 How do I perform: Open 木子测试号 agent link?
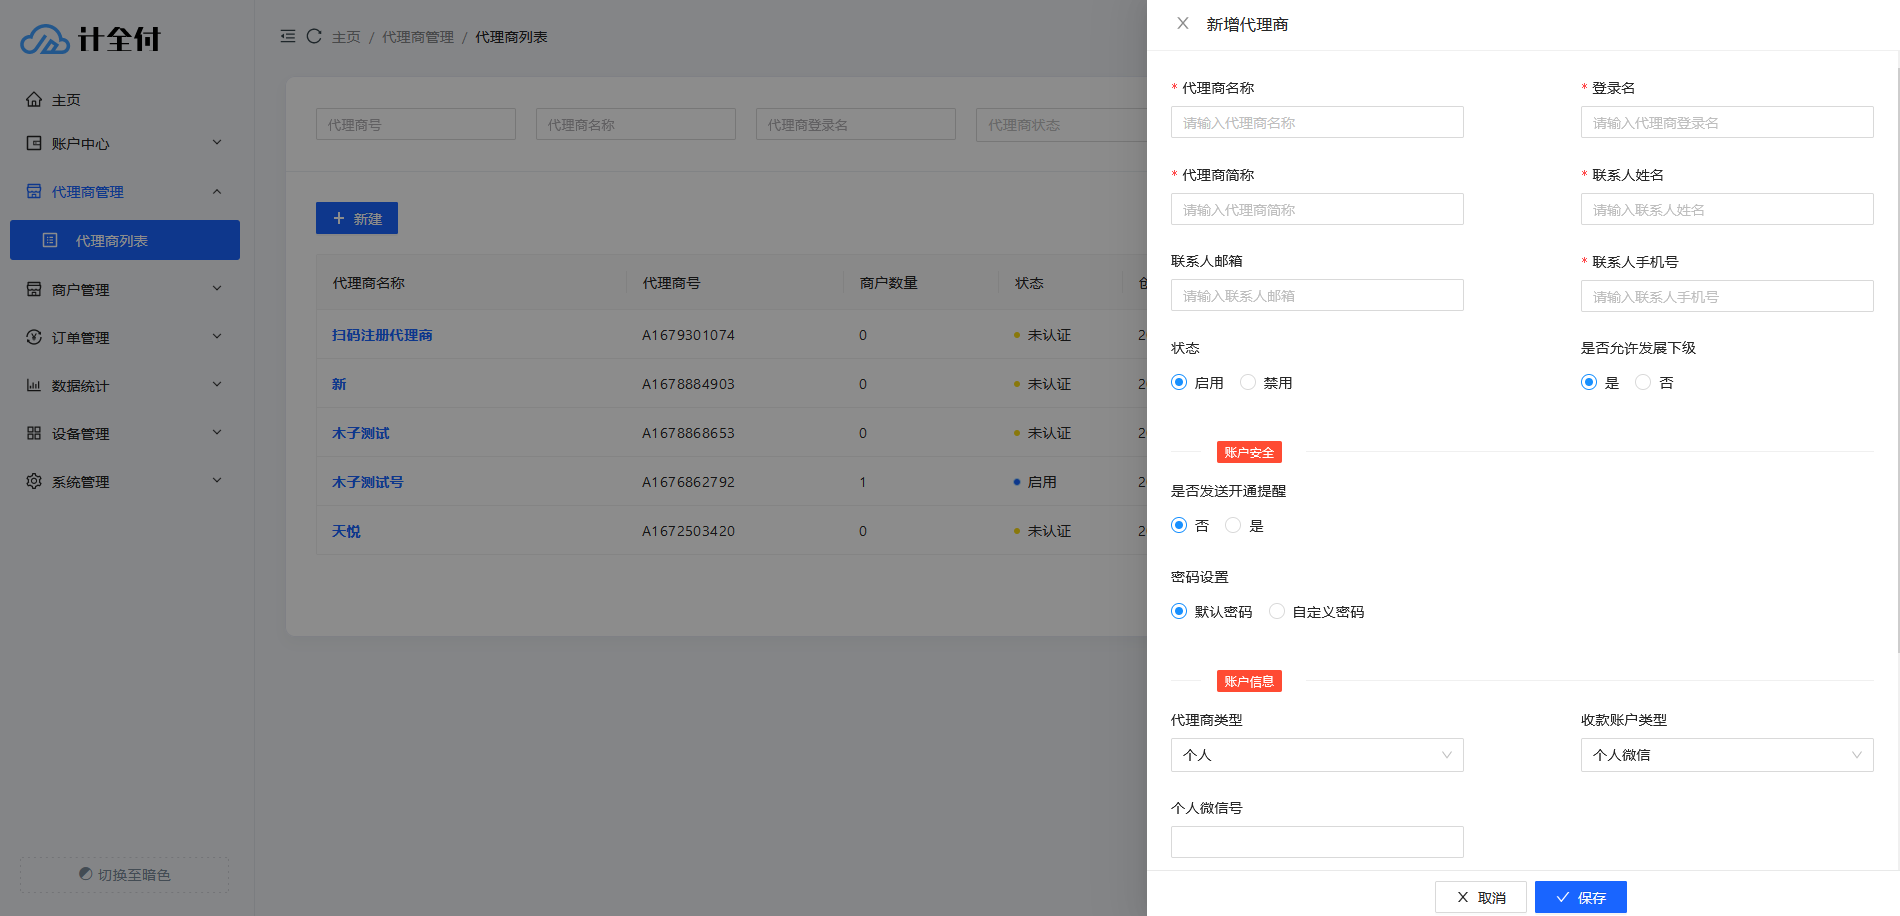[x=367, y=482]
